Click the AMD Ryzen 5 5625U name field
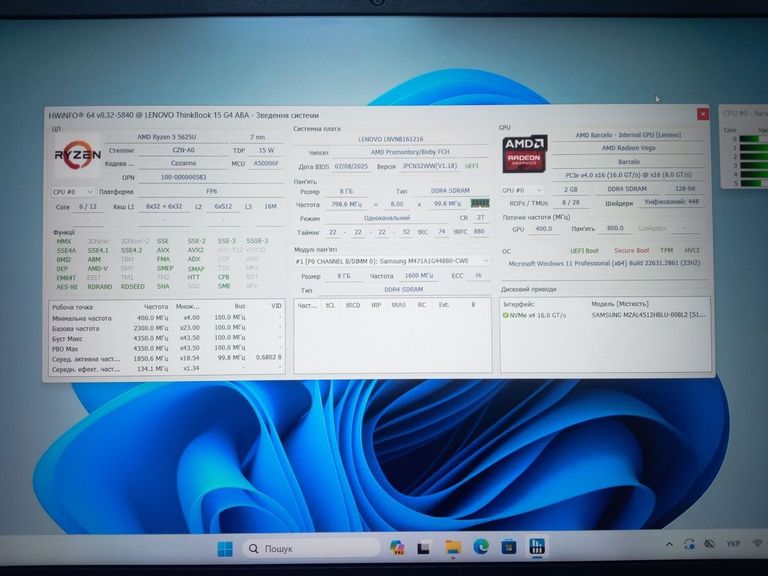 pyautogui.click(x=167, y=137)
